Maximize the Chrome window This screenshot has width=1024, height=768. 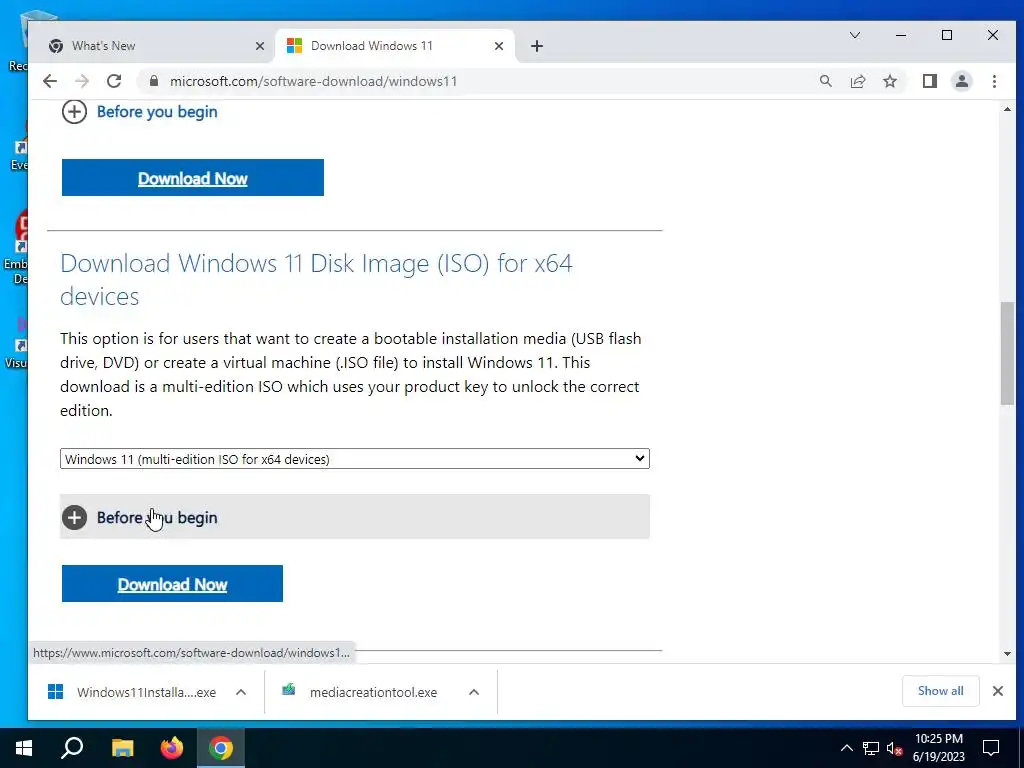[946, 35]
